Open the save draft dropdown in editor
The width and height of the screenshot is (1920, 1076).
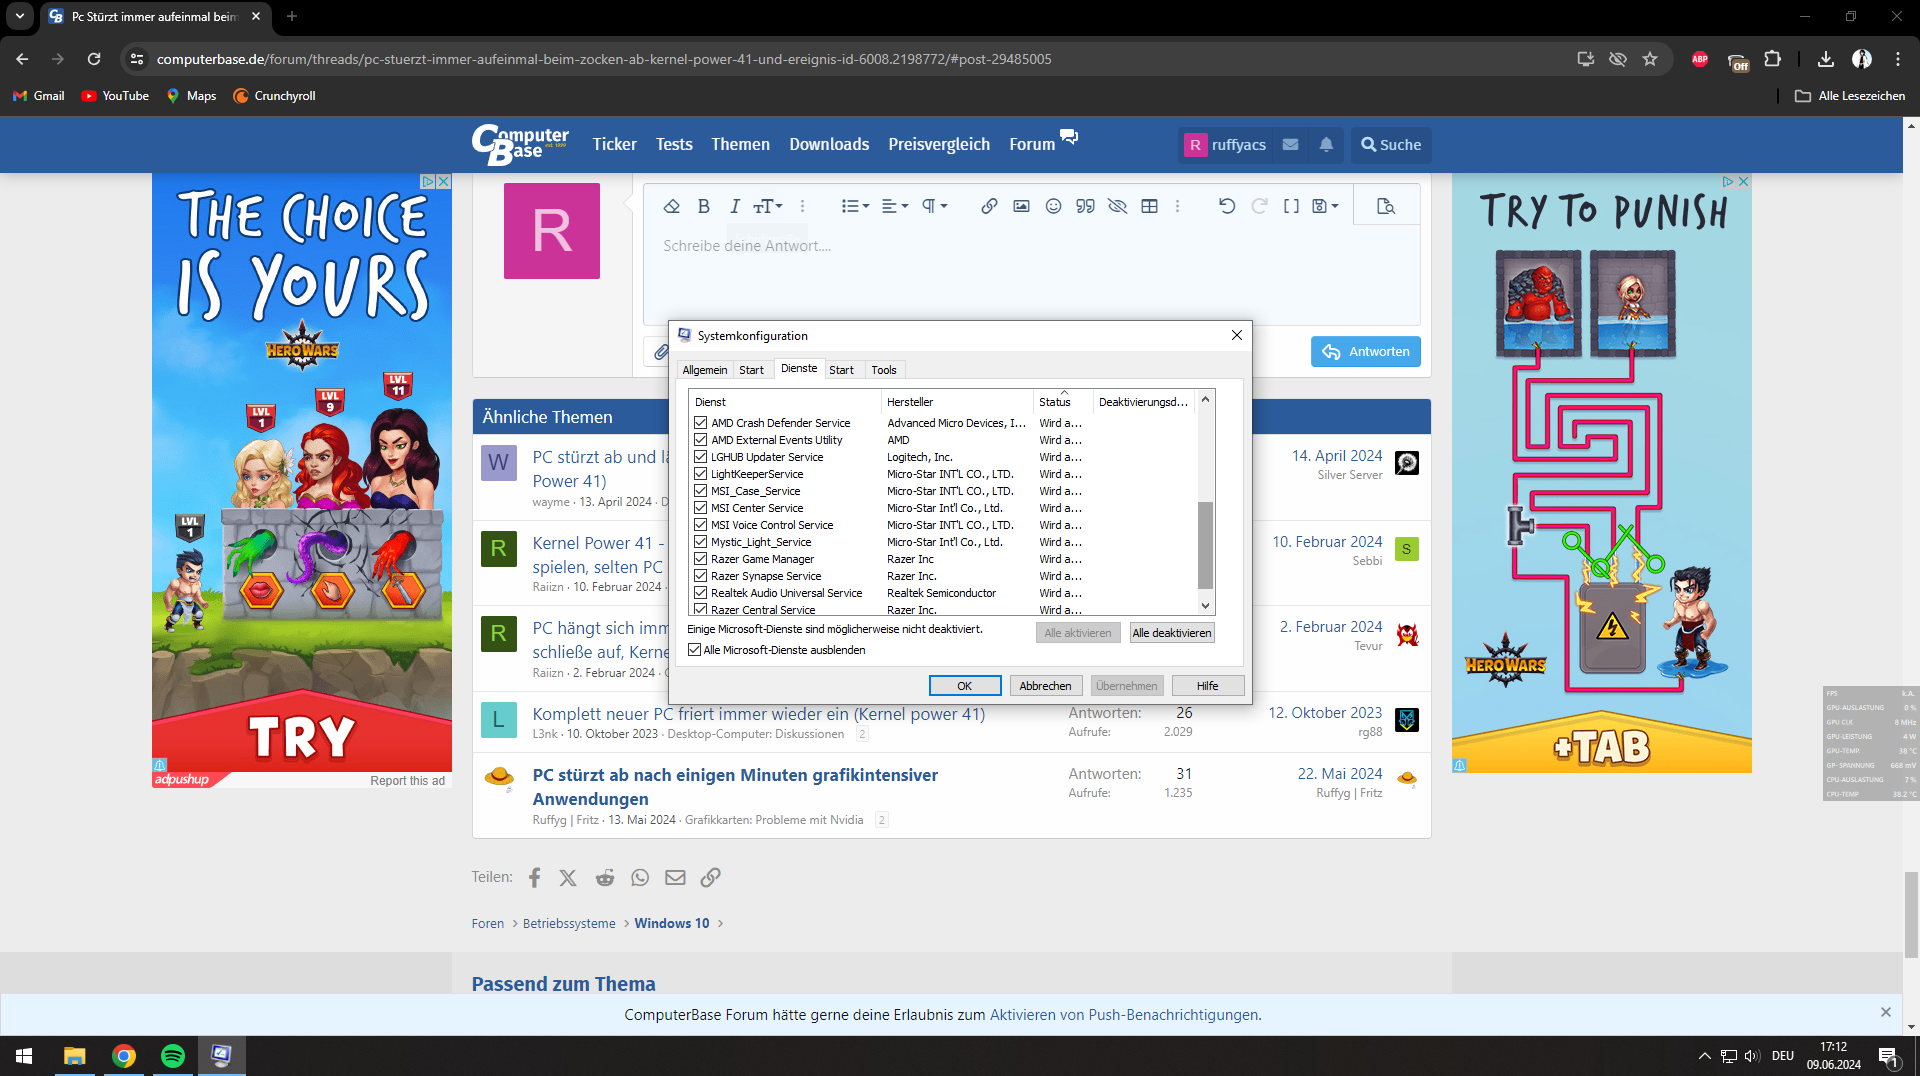(1325, 206)
